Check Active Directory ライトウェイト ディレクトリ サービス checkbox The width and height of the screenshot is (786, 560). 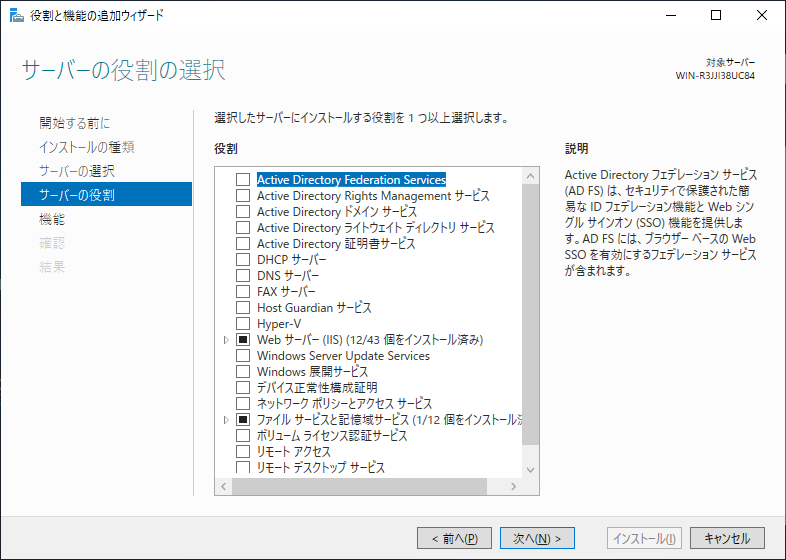pyautogui.click(x=243, y=228)
